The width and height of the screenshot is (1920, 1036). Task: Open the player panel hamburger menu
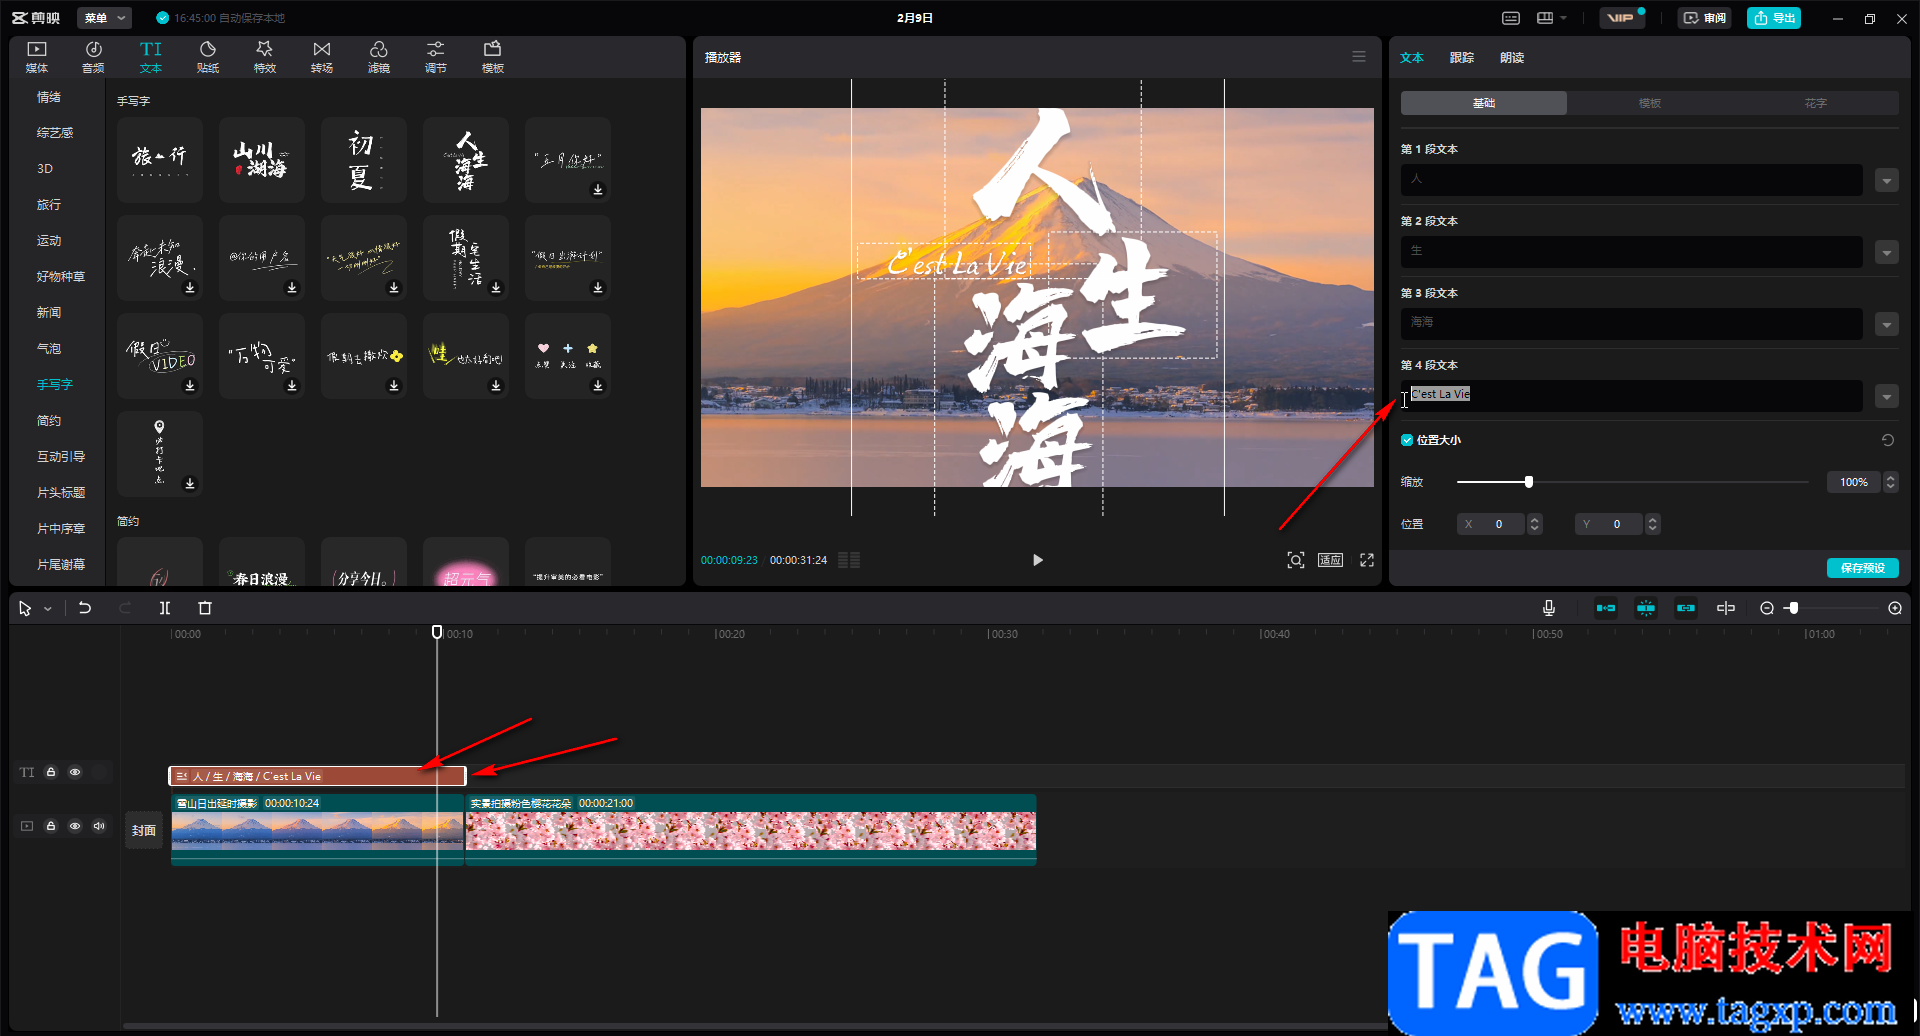tap(1359, 57)
